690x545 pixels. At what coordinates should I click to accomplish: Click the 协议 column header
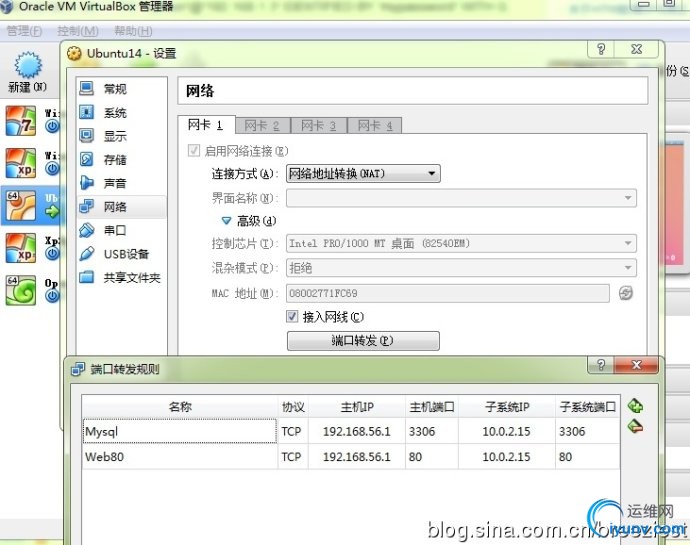click(293, 406)
